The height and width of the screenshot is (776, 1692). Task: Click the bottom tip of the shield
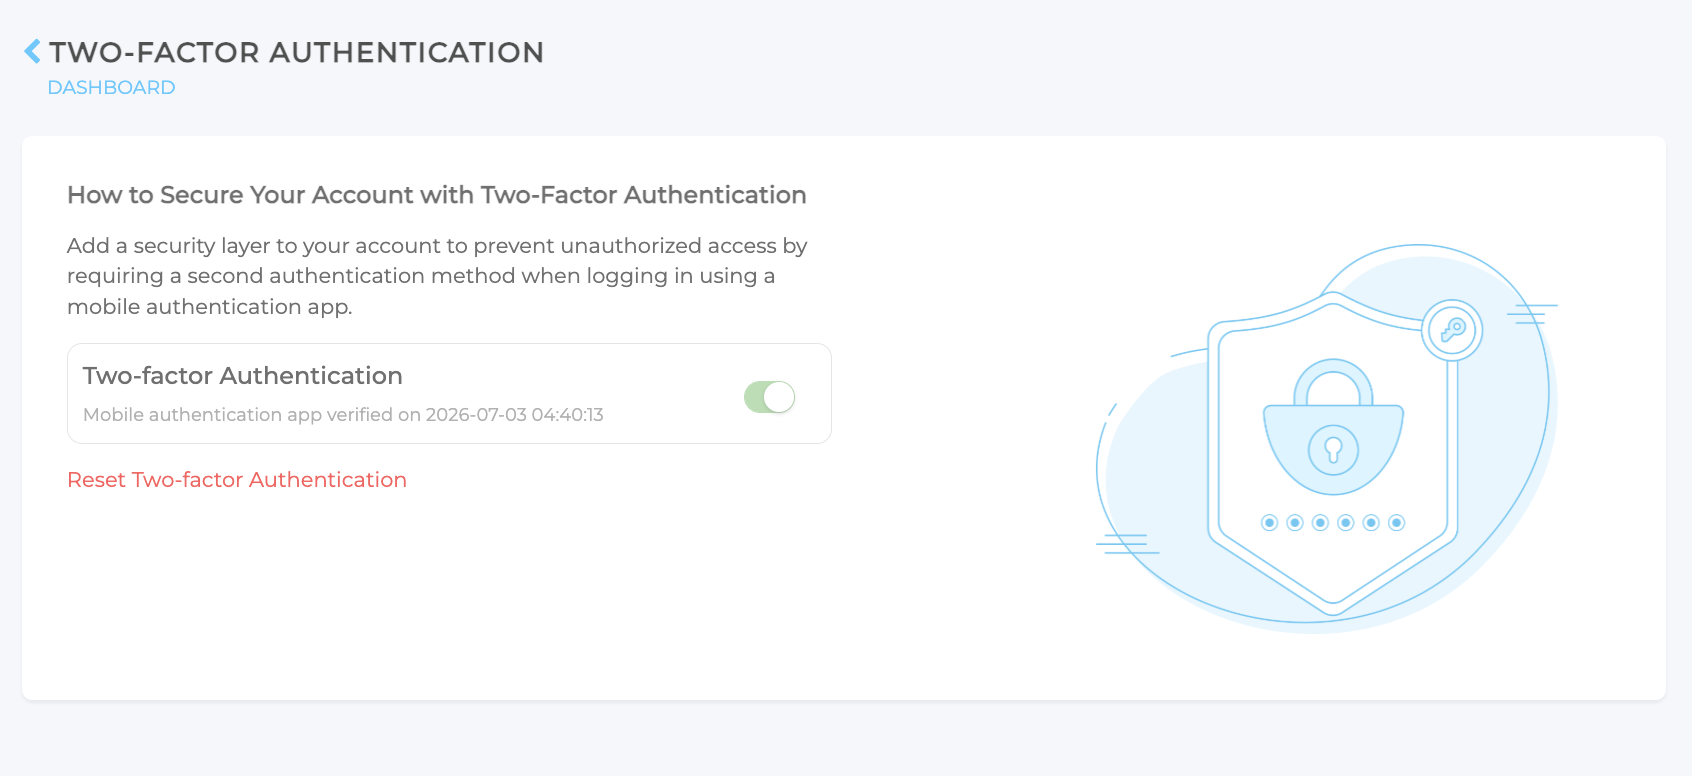(1333, 606)
